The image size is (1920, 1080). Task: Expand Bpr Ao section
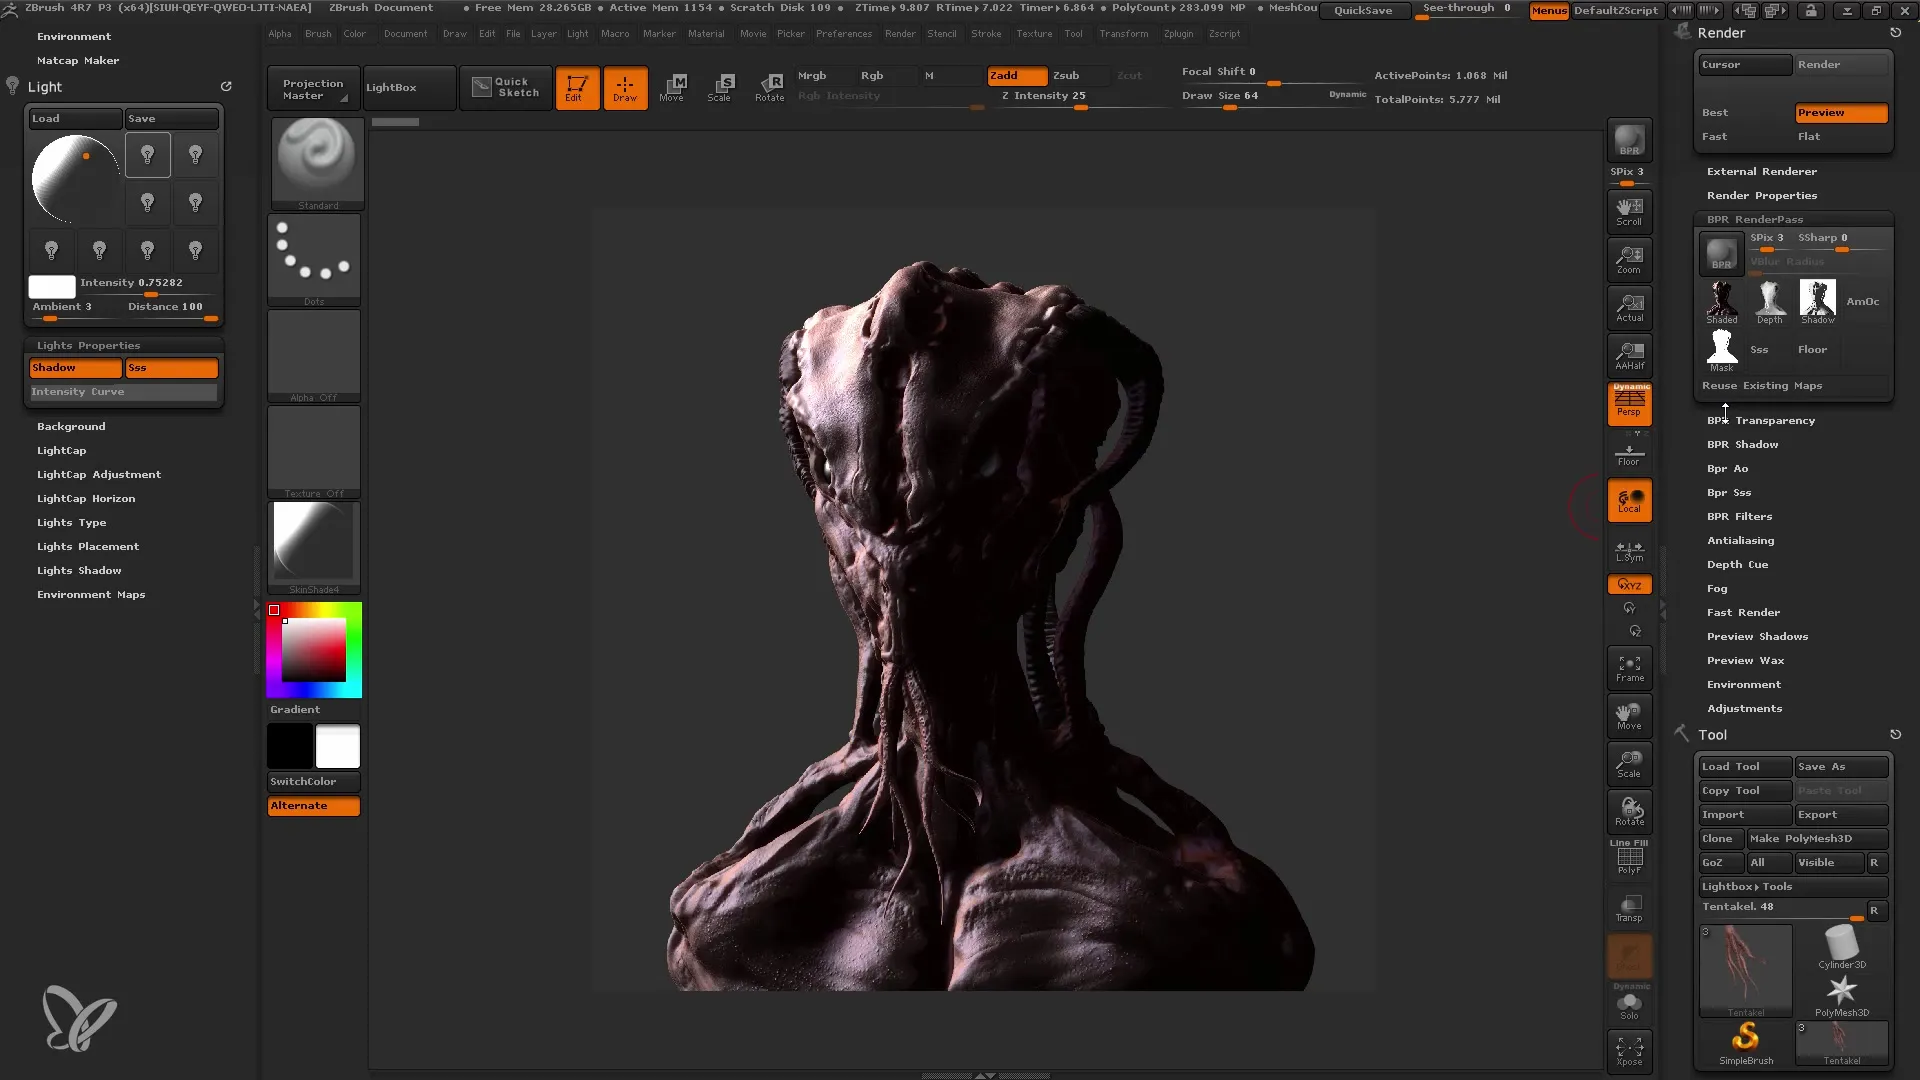tap(1727, 468)
